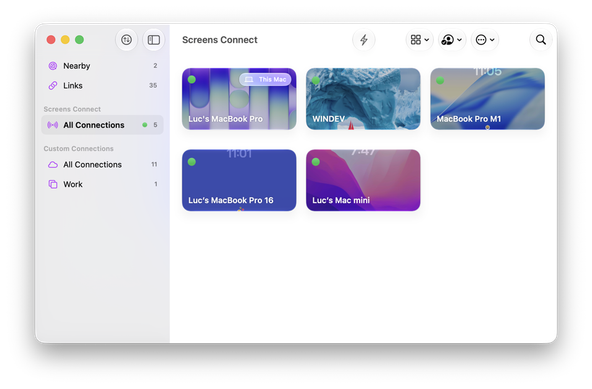Click the green status dot on MacBook Pro M1
592x389 pixels.
tap(440, 80)
